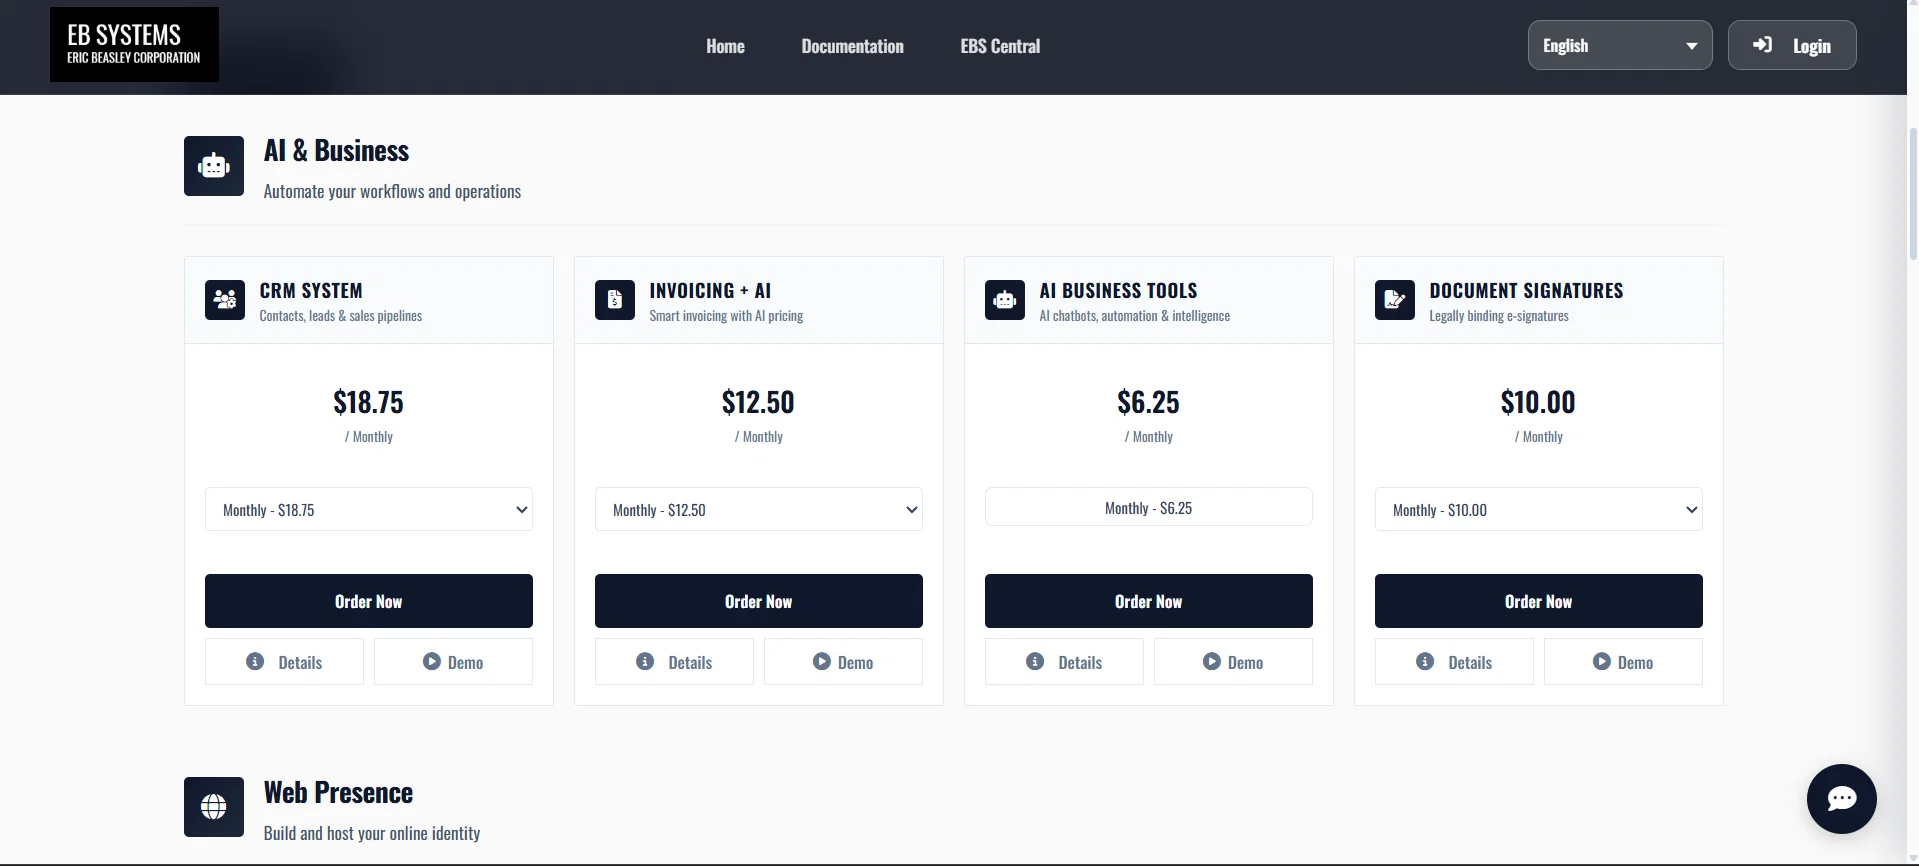Navigate to EBS Central

click(1000, 46)
